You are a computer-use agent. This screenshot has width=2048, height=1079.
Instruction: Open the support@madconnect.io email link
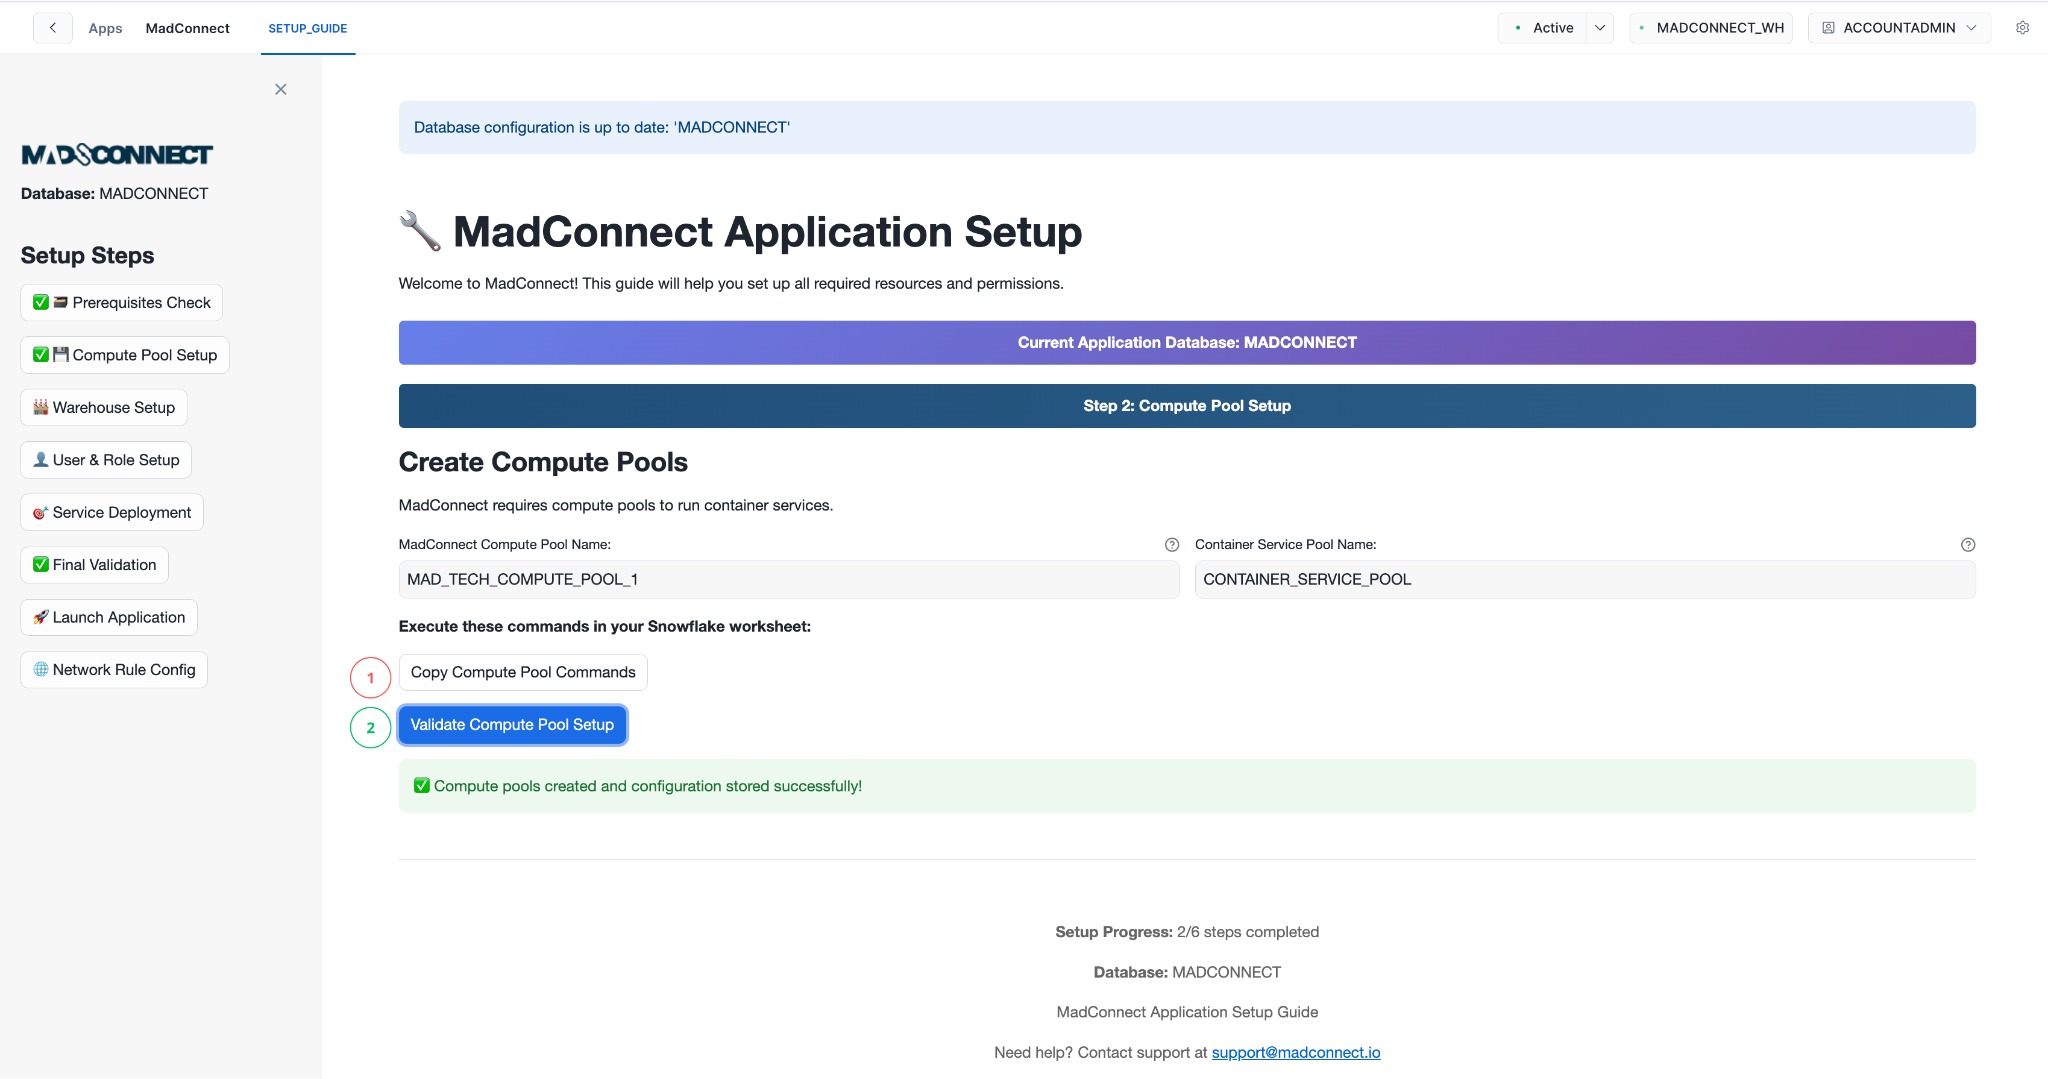[1295, 1052]
